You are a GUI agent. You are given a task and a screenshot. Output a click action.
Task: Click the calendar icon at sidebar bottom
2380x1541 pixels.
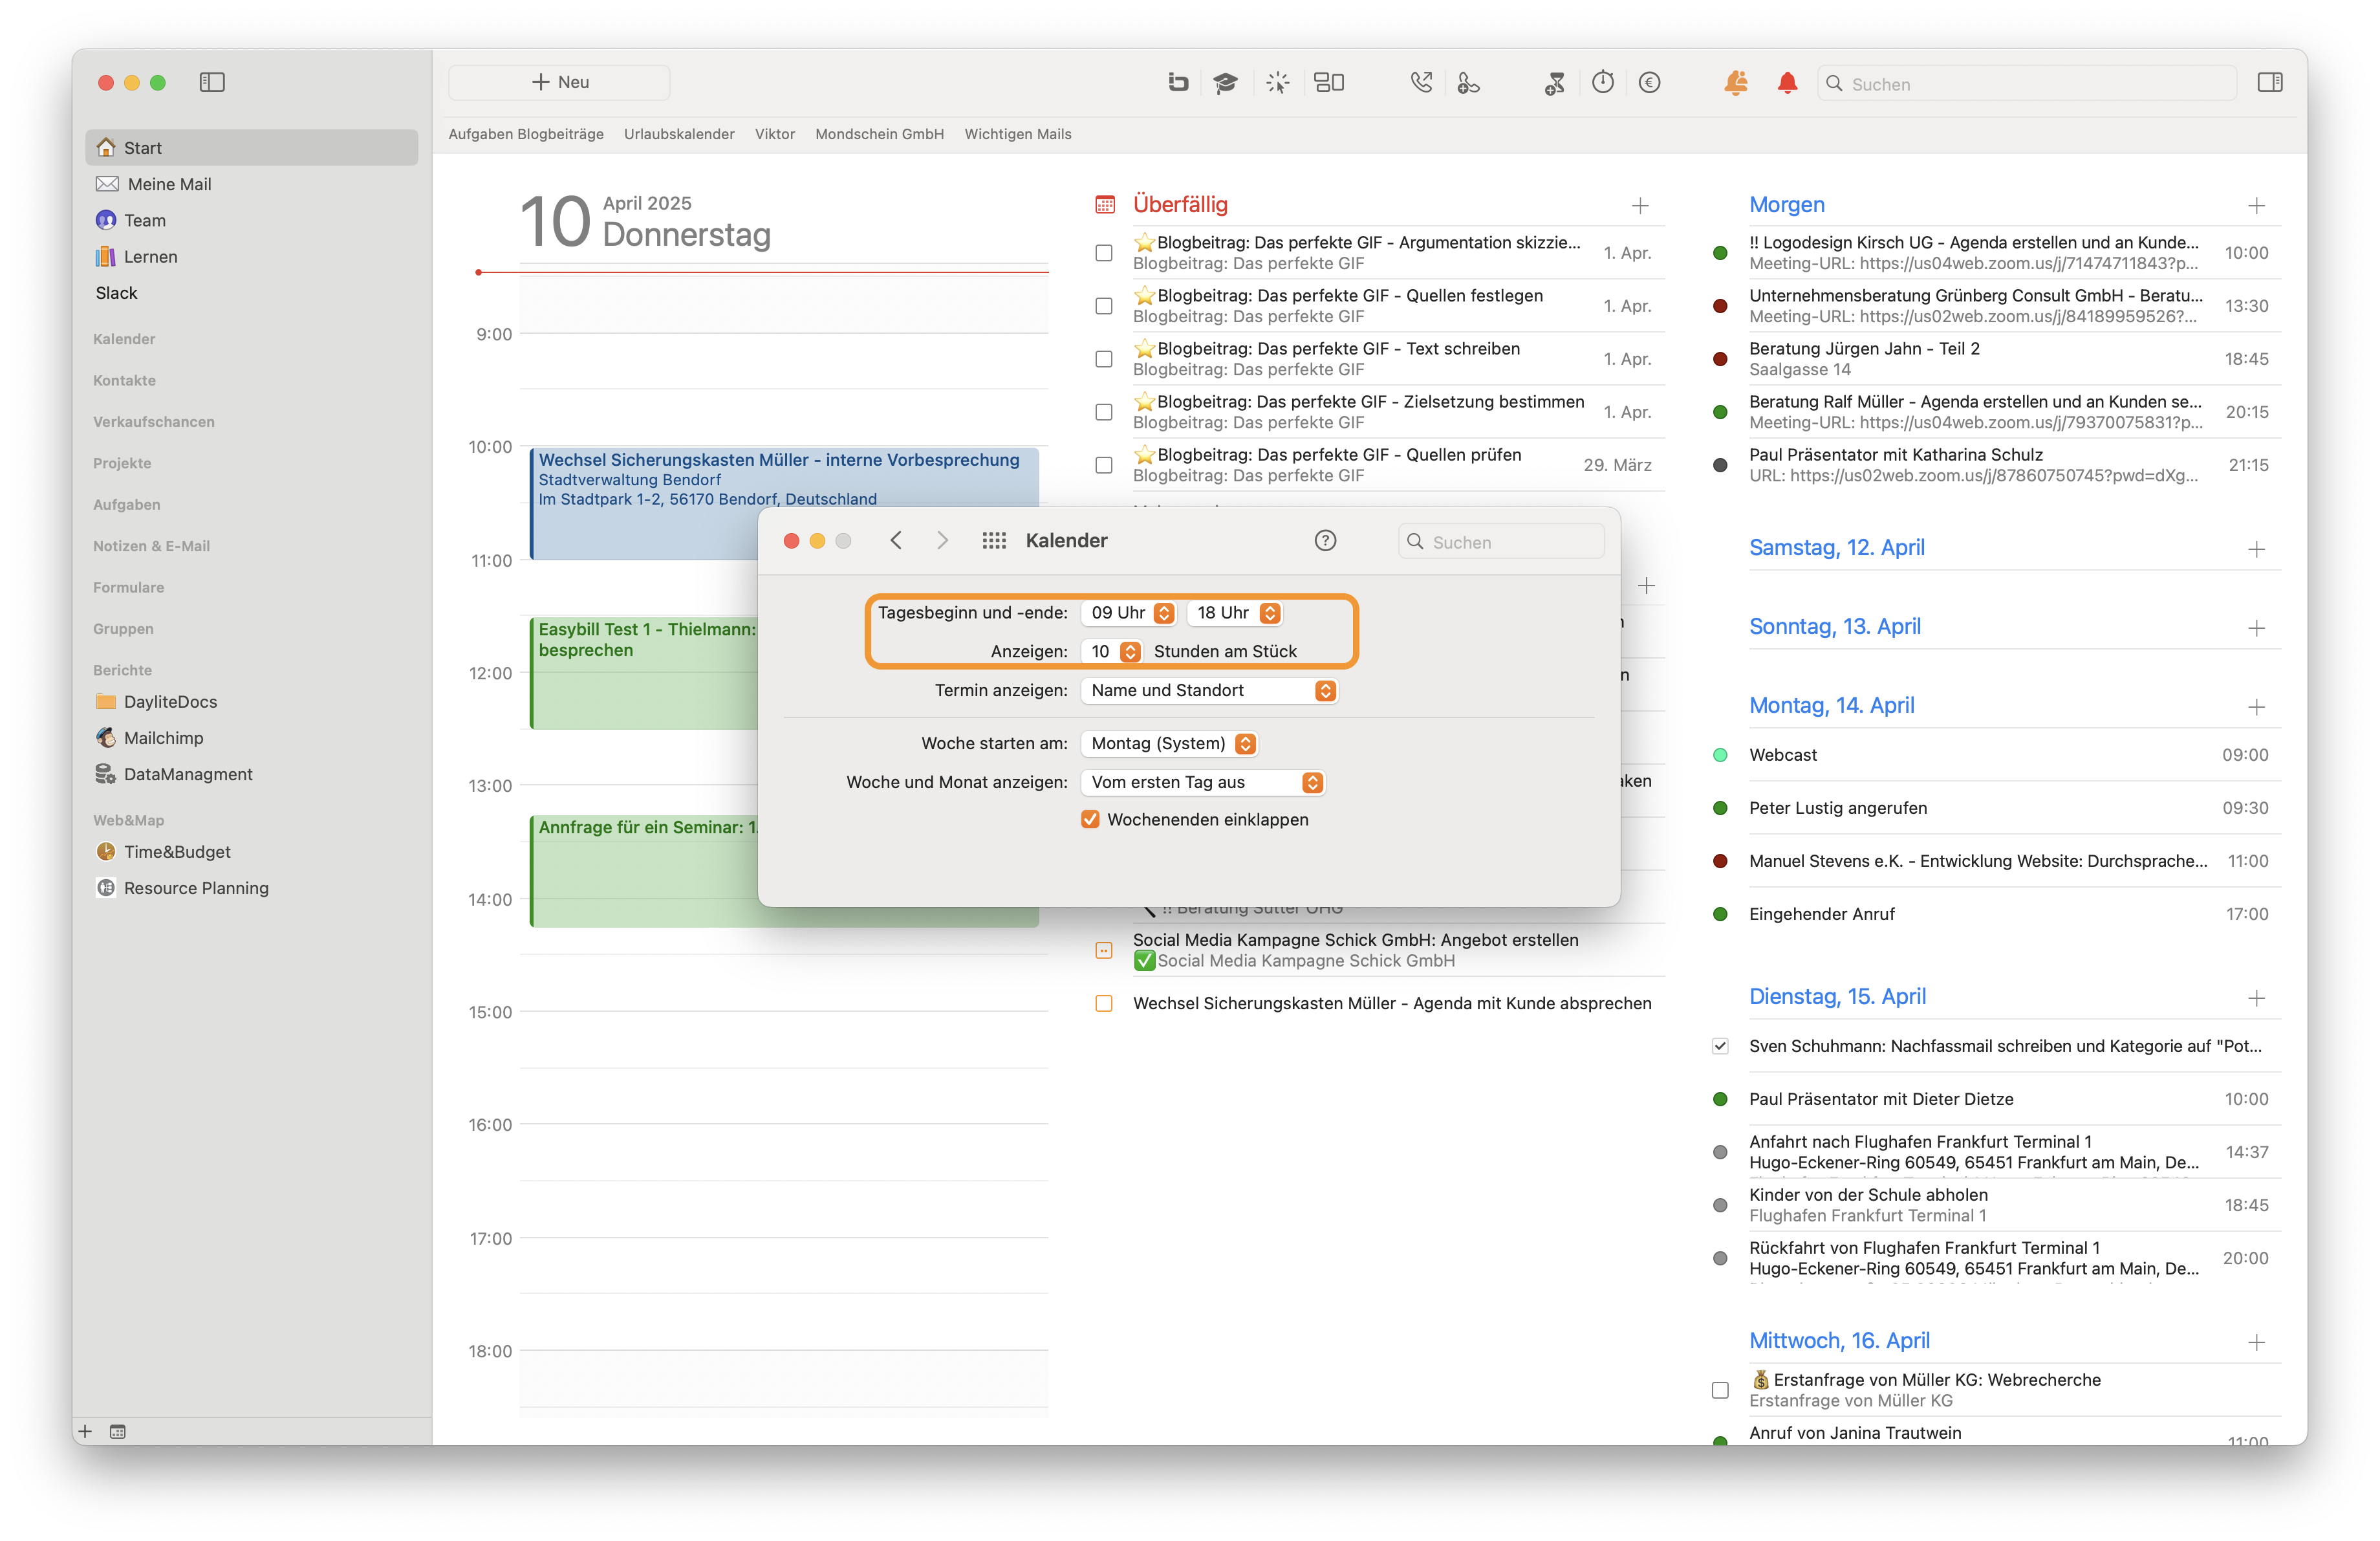click(118, 1431)
